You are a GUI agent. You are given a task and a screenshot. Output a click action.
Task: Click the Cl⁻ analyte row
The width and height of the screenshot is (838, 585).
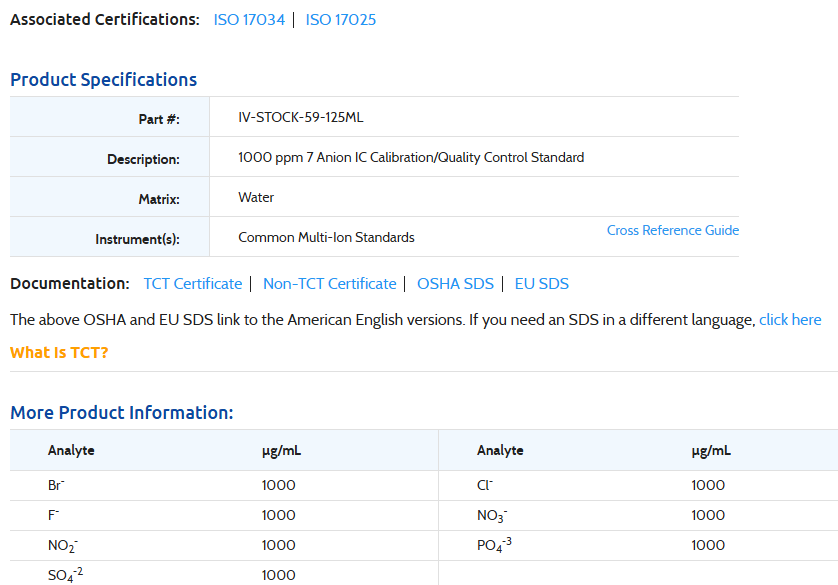point(485,485)
